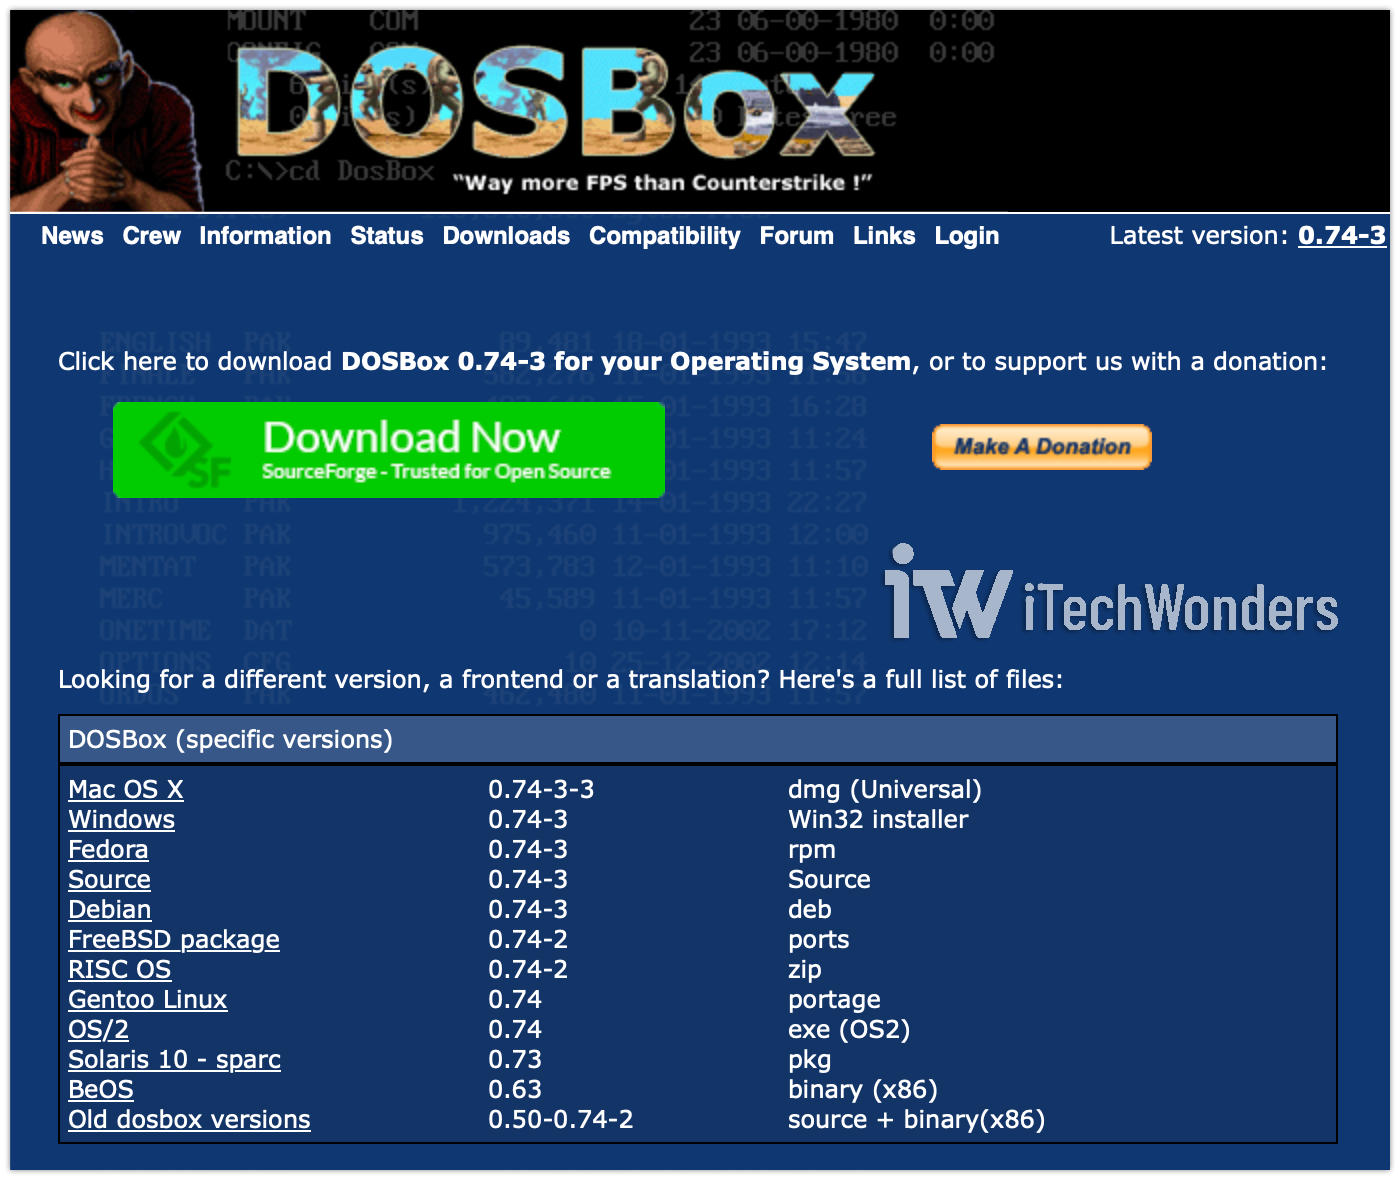1400x1180 pixels.
Task: Click Login in the navigation bar
Action: tap(967, 236)
